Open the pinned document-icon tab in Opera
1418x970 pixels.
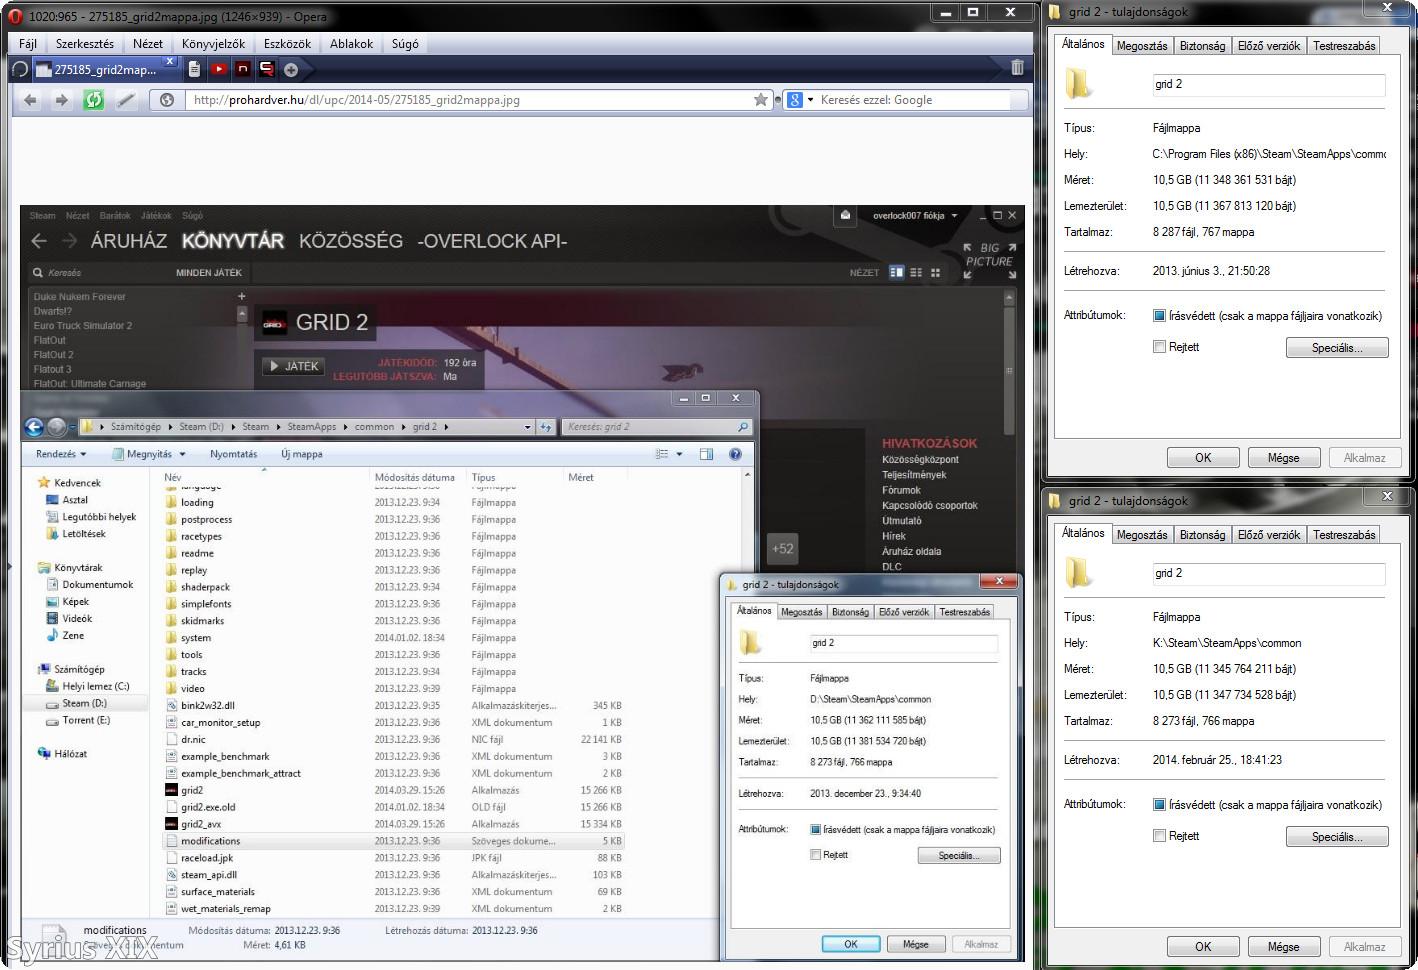click(194, 69)
